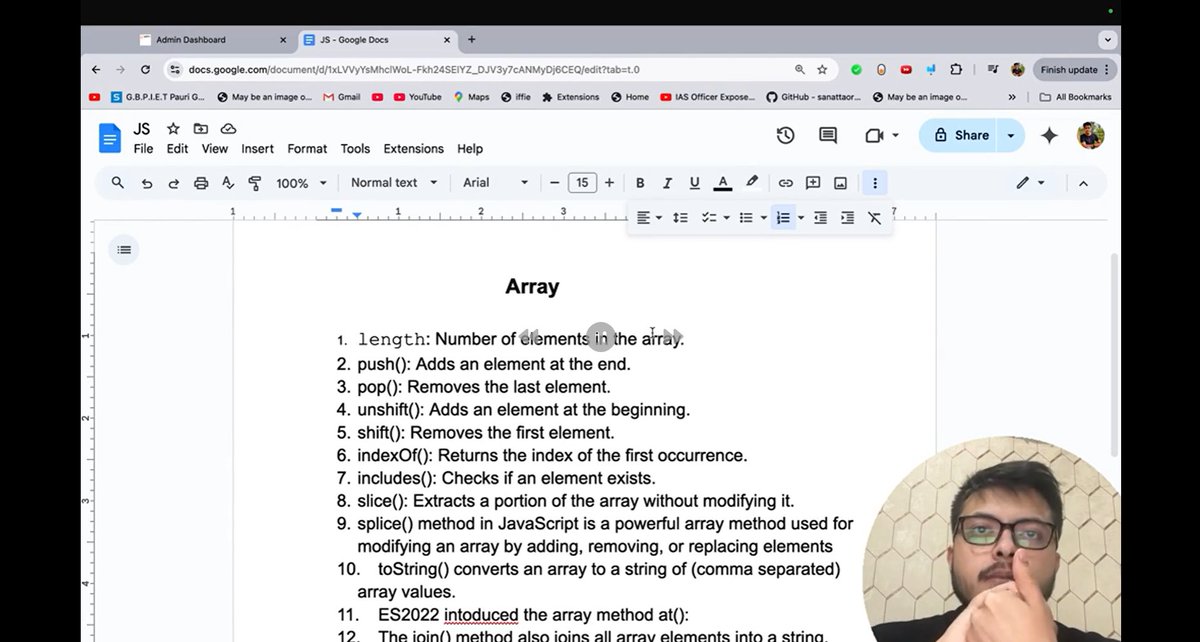Screen dimensions: 1200x642
Task: Click the font size field showing 15
Action: [582, 183]
